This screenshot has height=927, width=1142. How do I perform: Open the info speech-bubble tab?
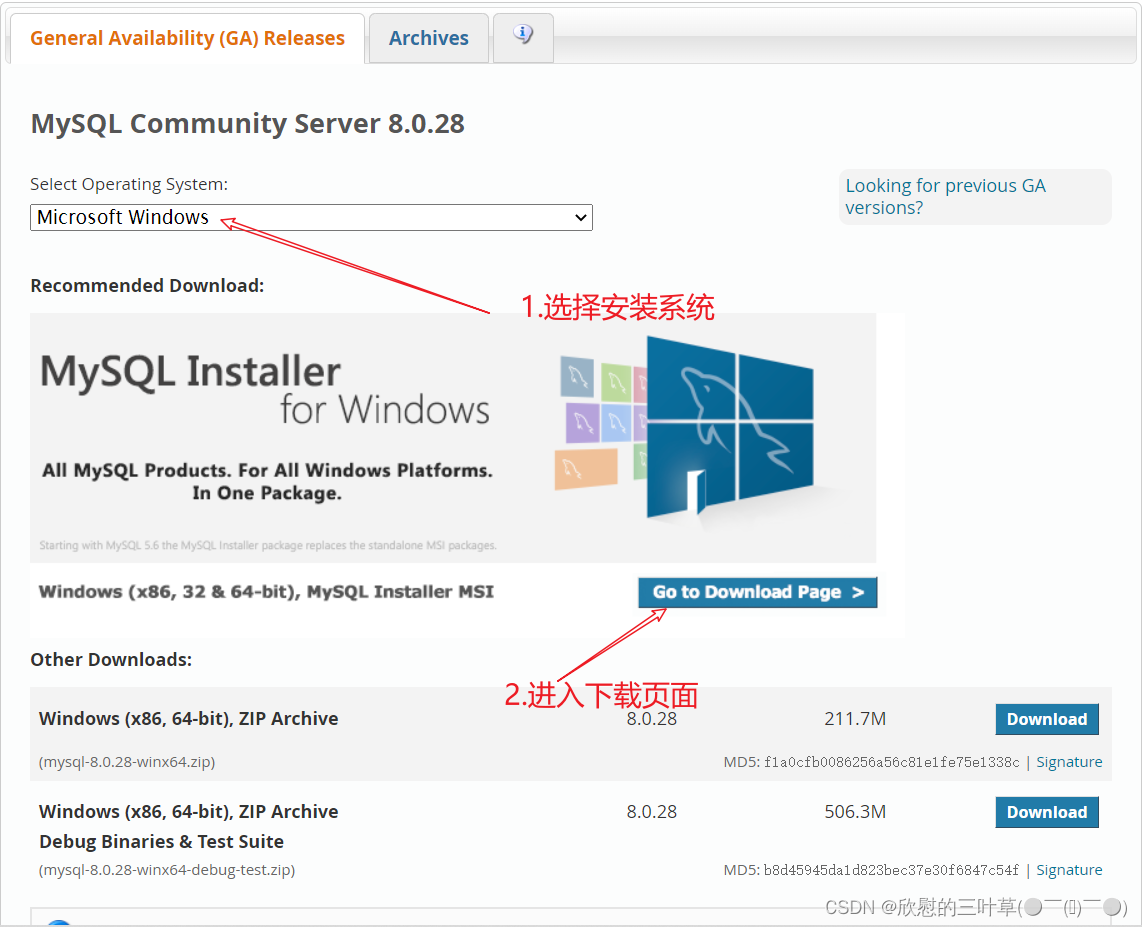click(523, 36)
